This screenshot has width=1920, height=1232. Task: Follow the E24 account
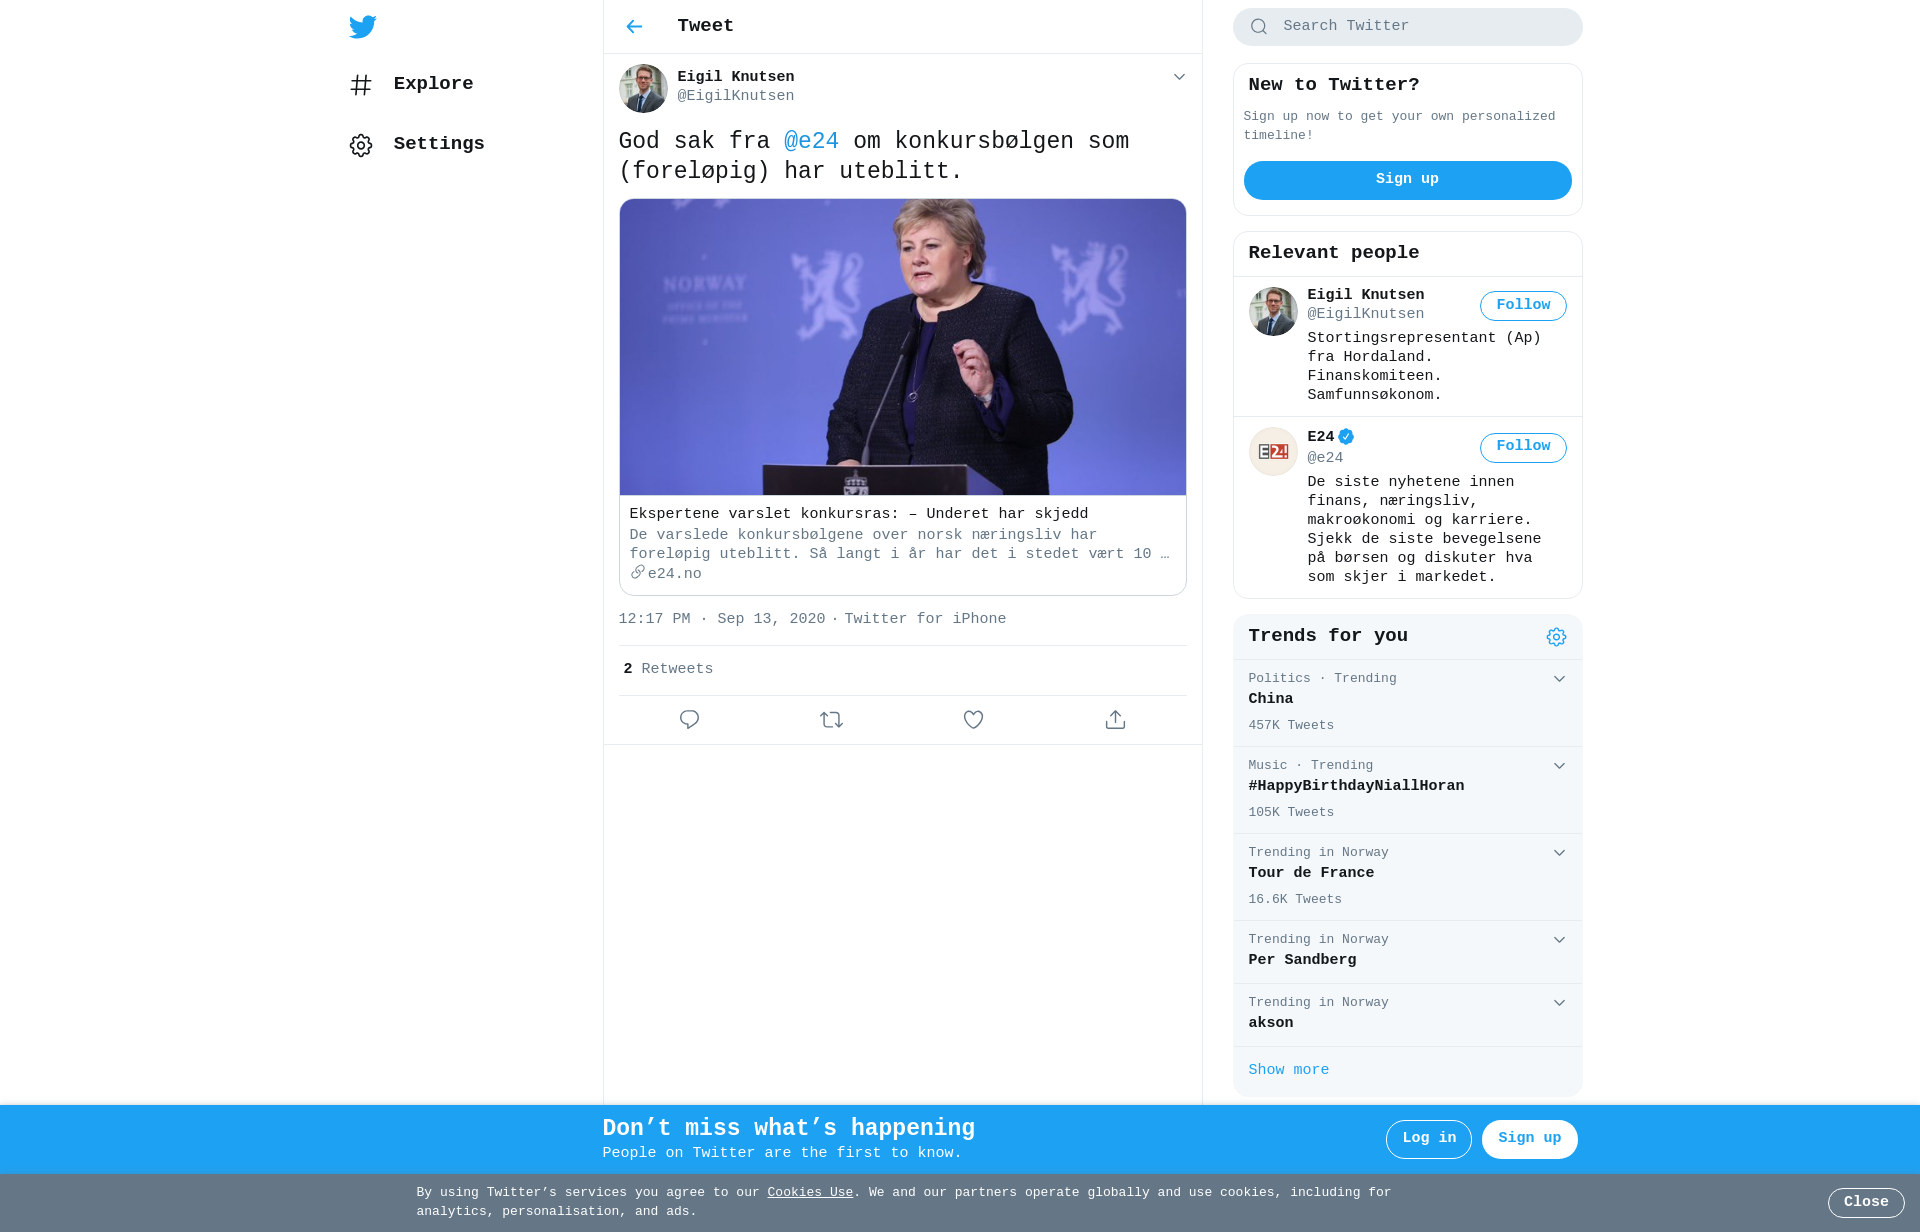(1523, 447)
